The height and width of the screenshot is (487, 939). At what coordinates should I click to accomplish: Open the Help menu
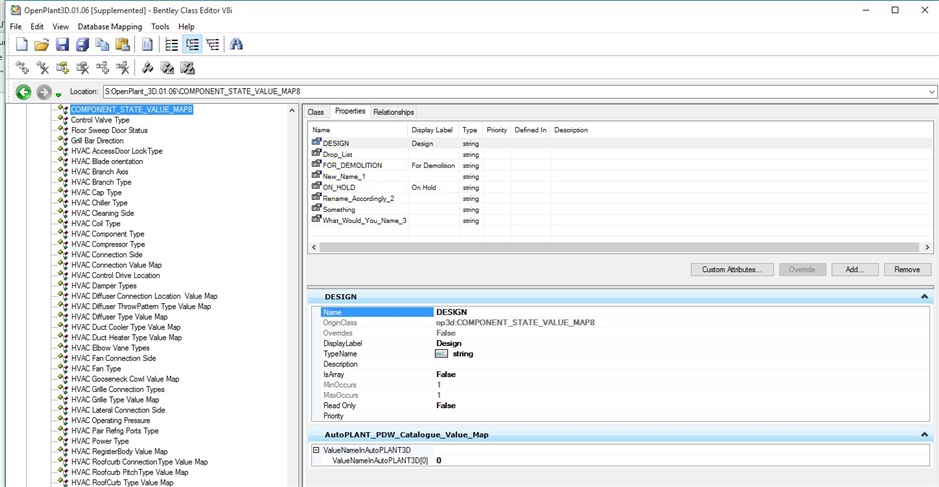point(186,26)
